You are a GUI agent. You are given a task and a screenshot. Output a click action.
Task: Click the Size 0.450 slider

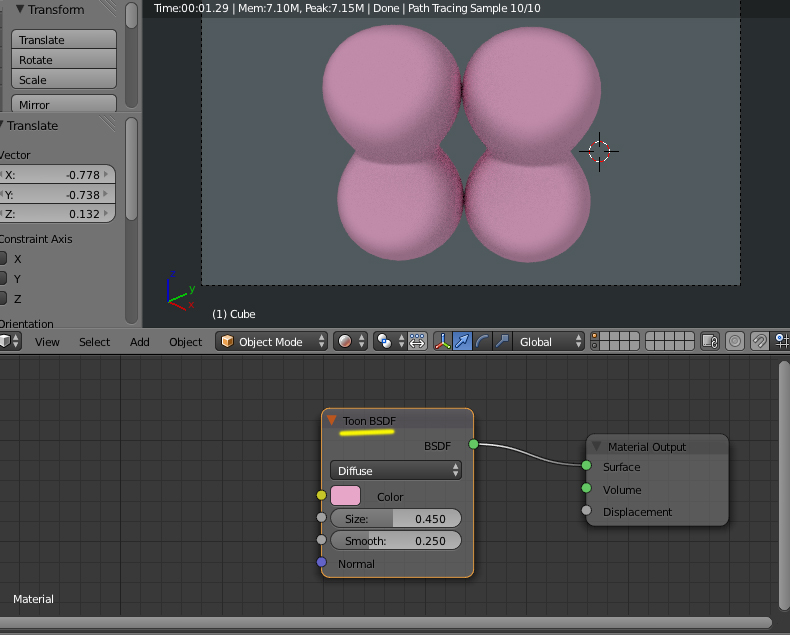[x=396, y=518]
